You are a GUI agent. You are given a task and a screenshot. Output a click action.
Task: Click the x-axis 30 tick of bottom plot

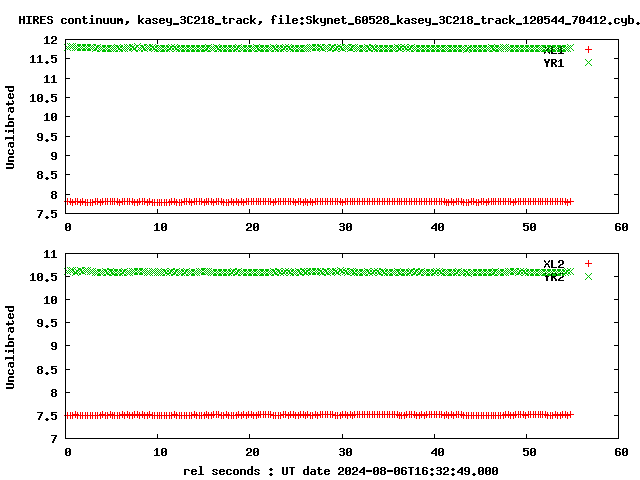click(345, 452)
